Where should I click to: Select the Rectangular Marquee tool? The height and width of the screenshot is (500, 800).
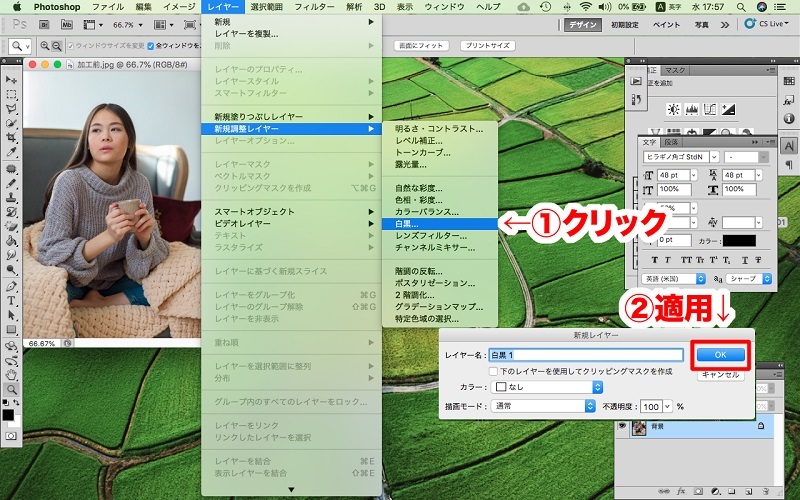pos(11,94)
